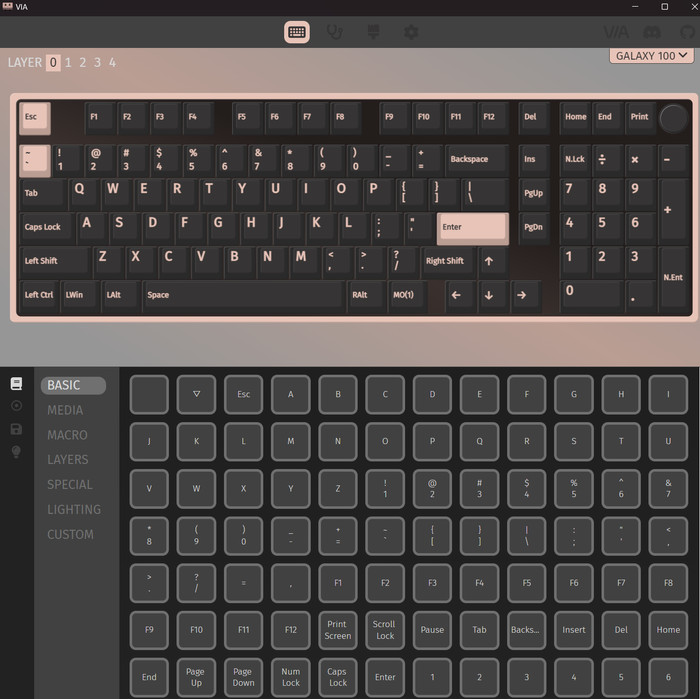The height and width of the screenshot is (699, 700).
Task: Open the LIGHTING keycode category
Action: click(x=74, y=509)
